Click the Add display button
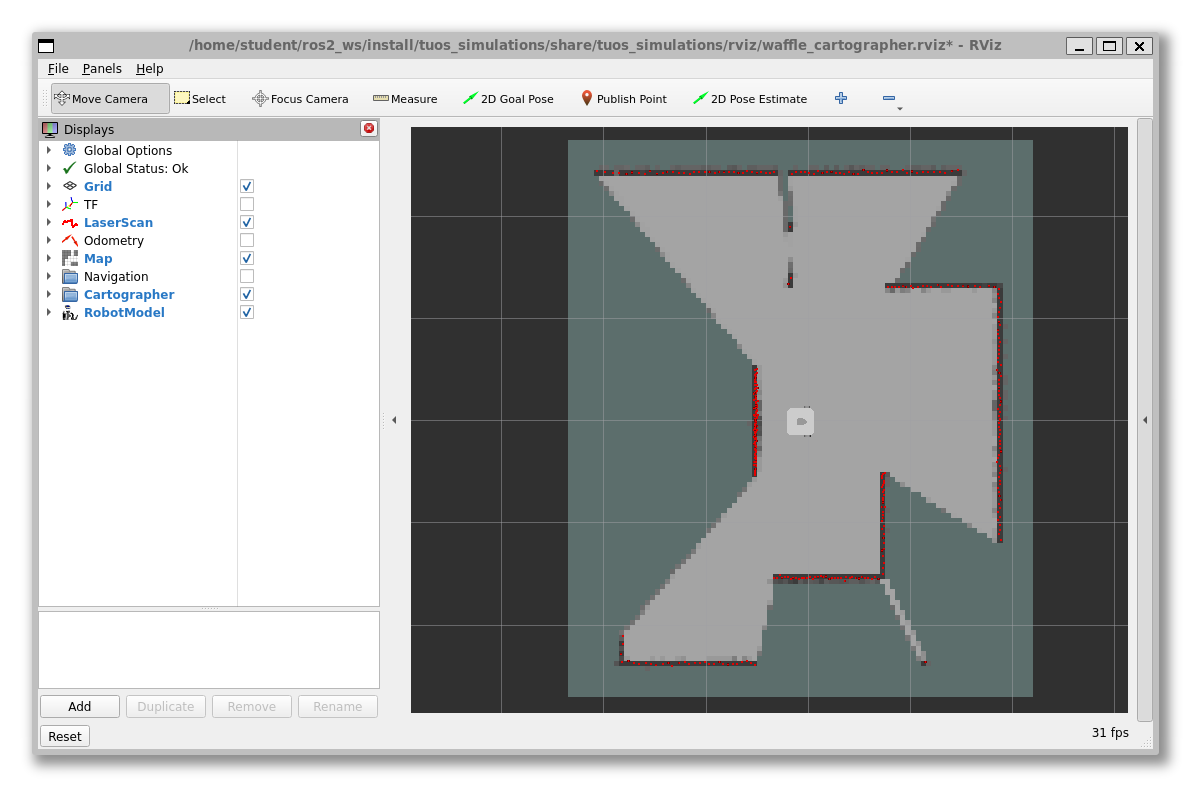1191x787 pixels. coord(80,706)
